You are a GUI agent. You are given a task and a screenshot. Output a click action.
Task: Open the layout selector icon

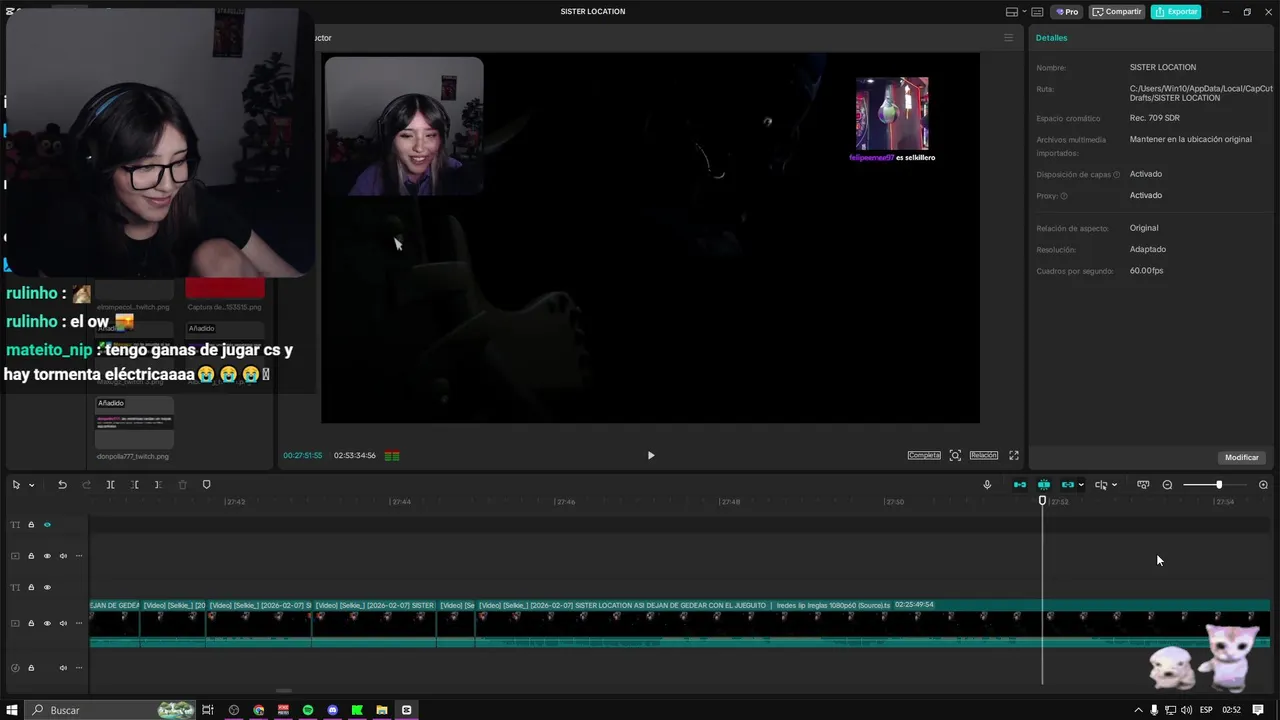click(1011, 12)
